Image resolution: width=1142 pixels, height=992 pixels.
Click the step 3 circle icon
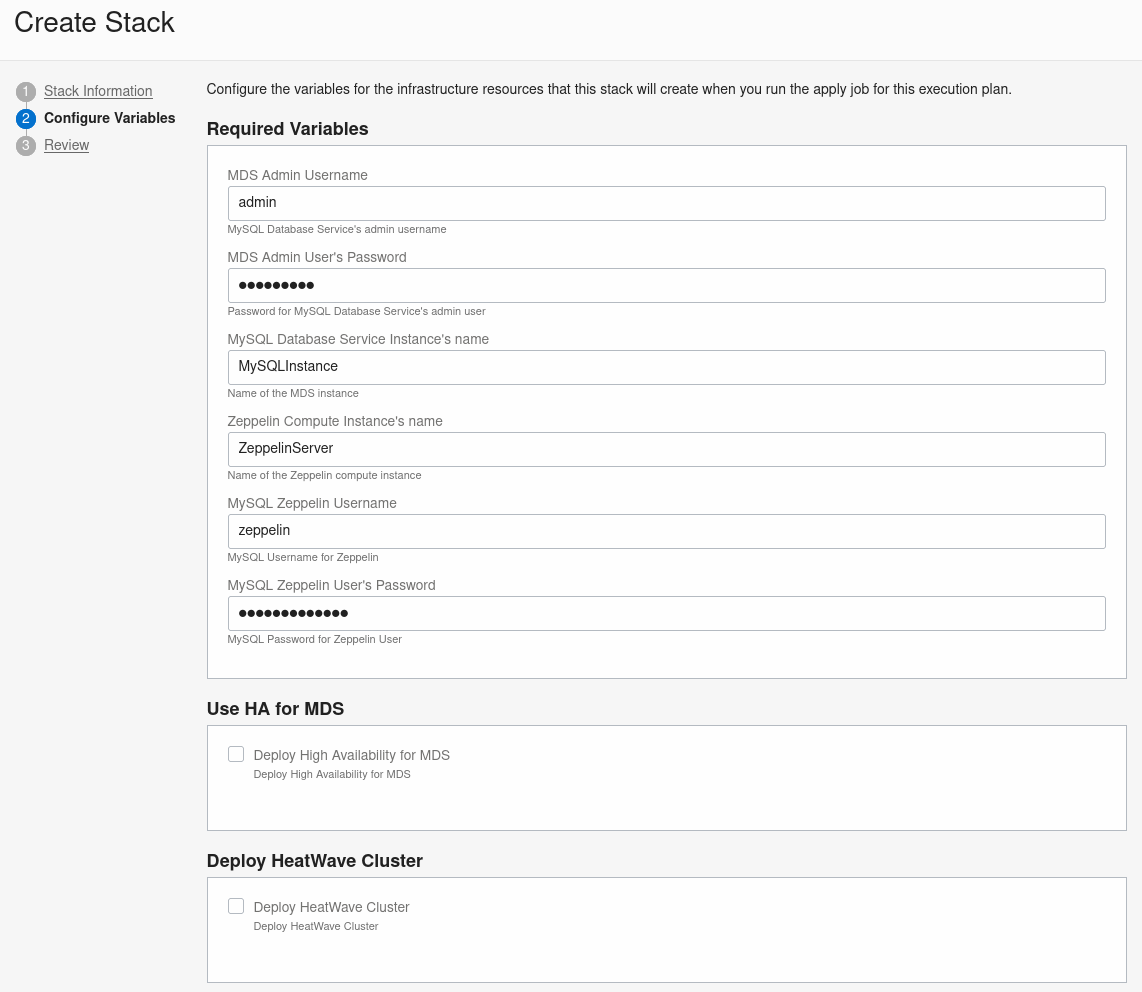pyautogui.click(x=26, y=145)
